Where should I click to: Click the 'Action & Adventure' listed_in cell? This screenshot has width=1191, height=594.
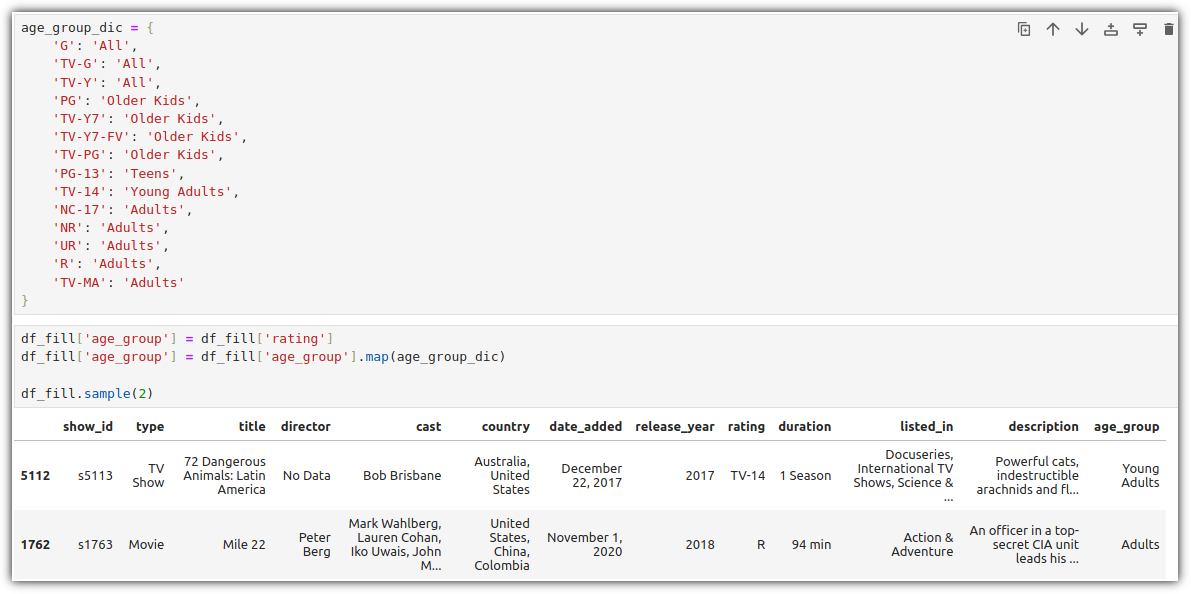(922, 545)
